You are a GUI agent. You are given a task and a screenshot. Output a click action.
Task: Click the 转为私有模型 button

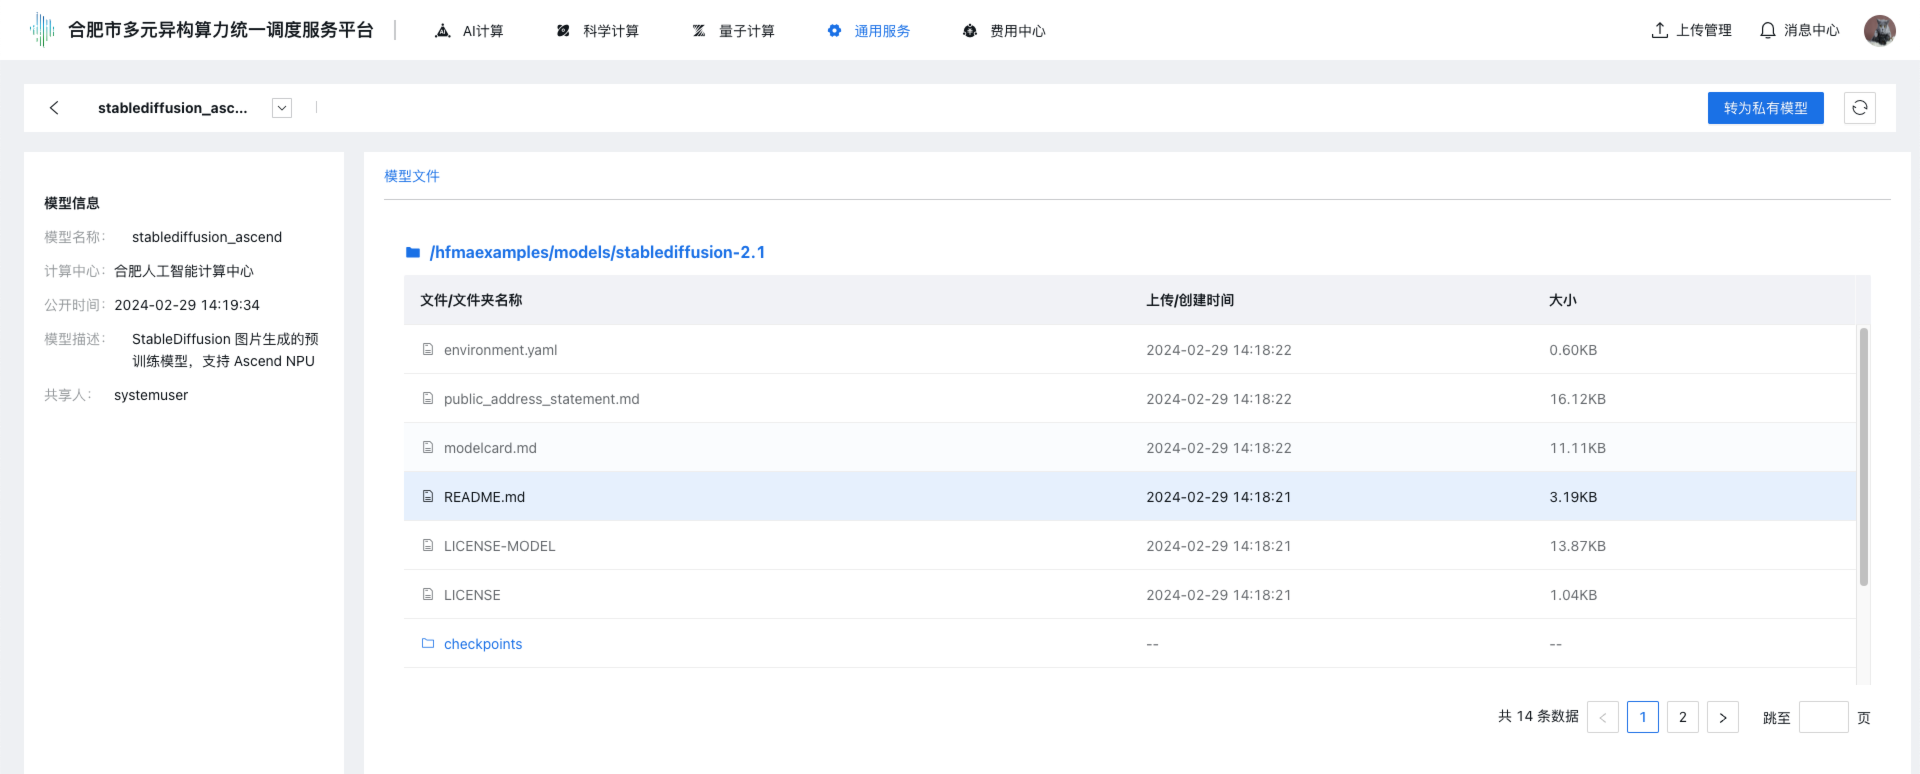[1765, 108]
